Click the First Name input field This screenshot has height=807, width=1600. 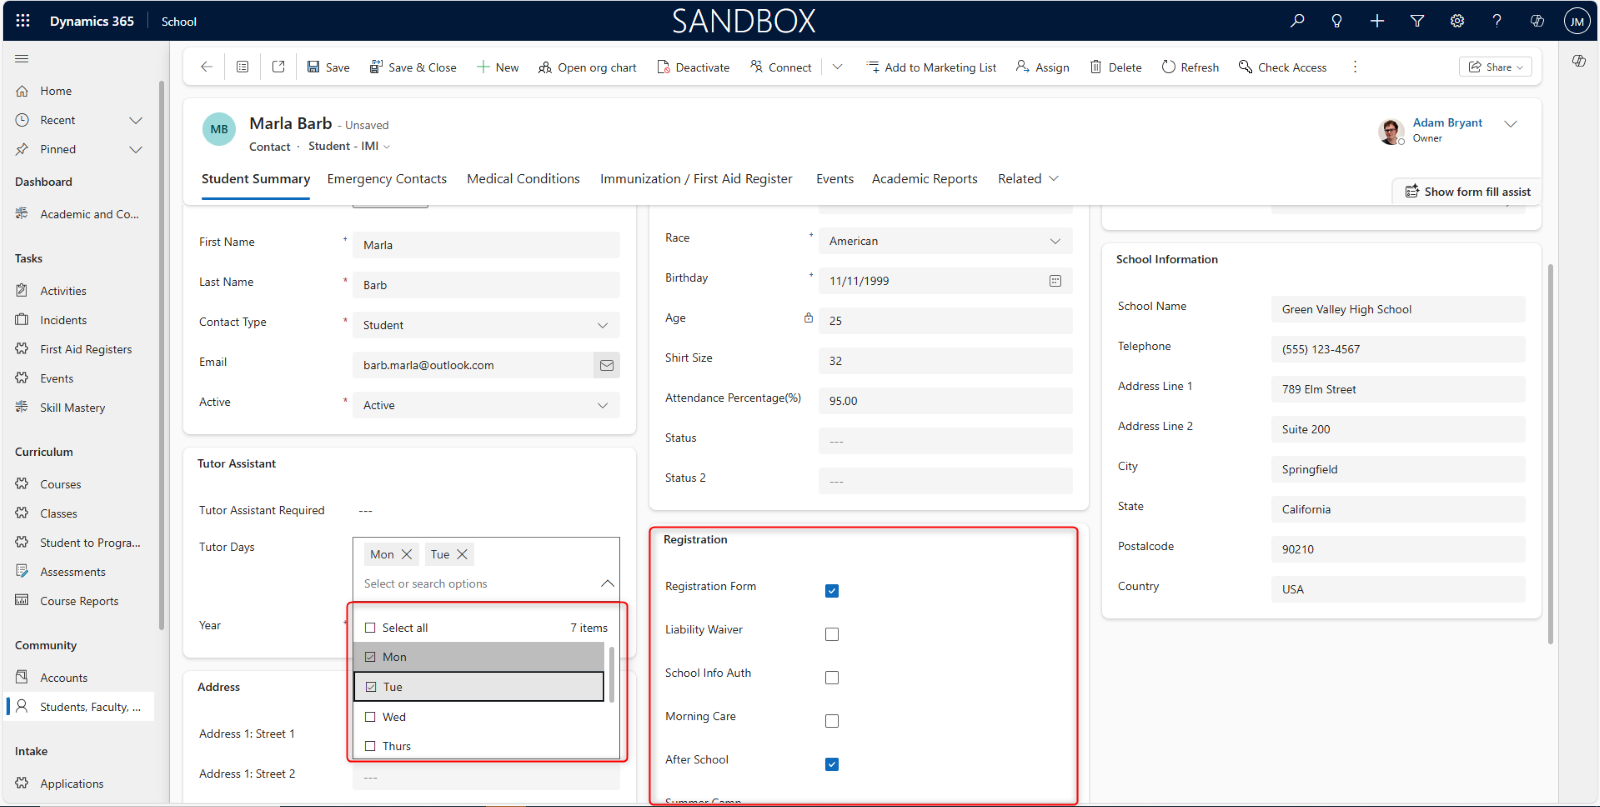pos(486,245)
